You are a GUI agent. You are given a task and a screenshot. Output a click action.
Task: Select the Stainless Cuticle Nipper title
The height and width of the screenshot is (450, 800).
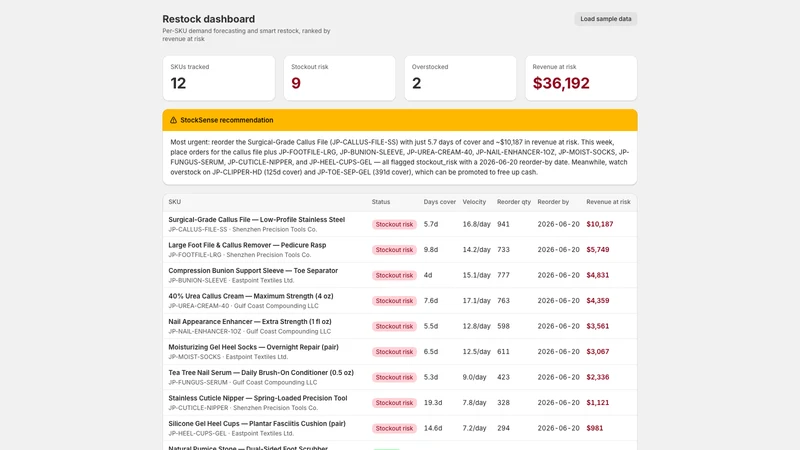click(258, 398)
